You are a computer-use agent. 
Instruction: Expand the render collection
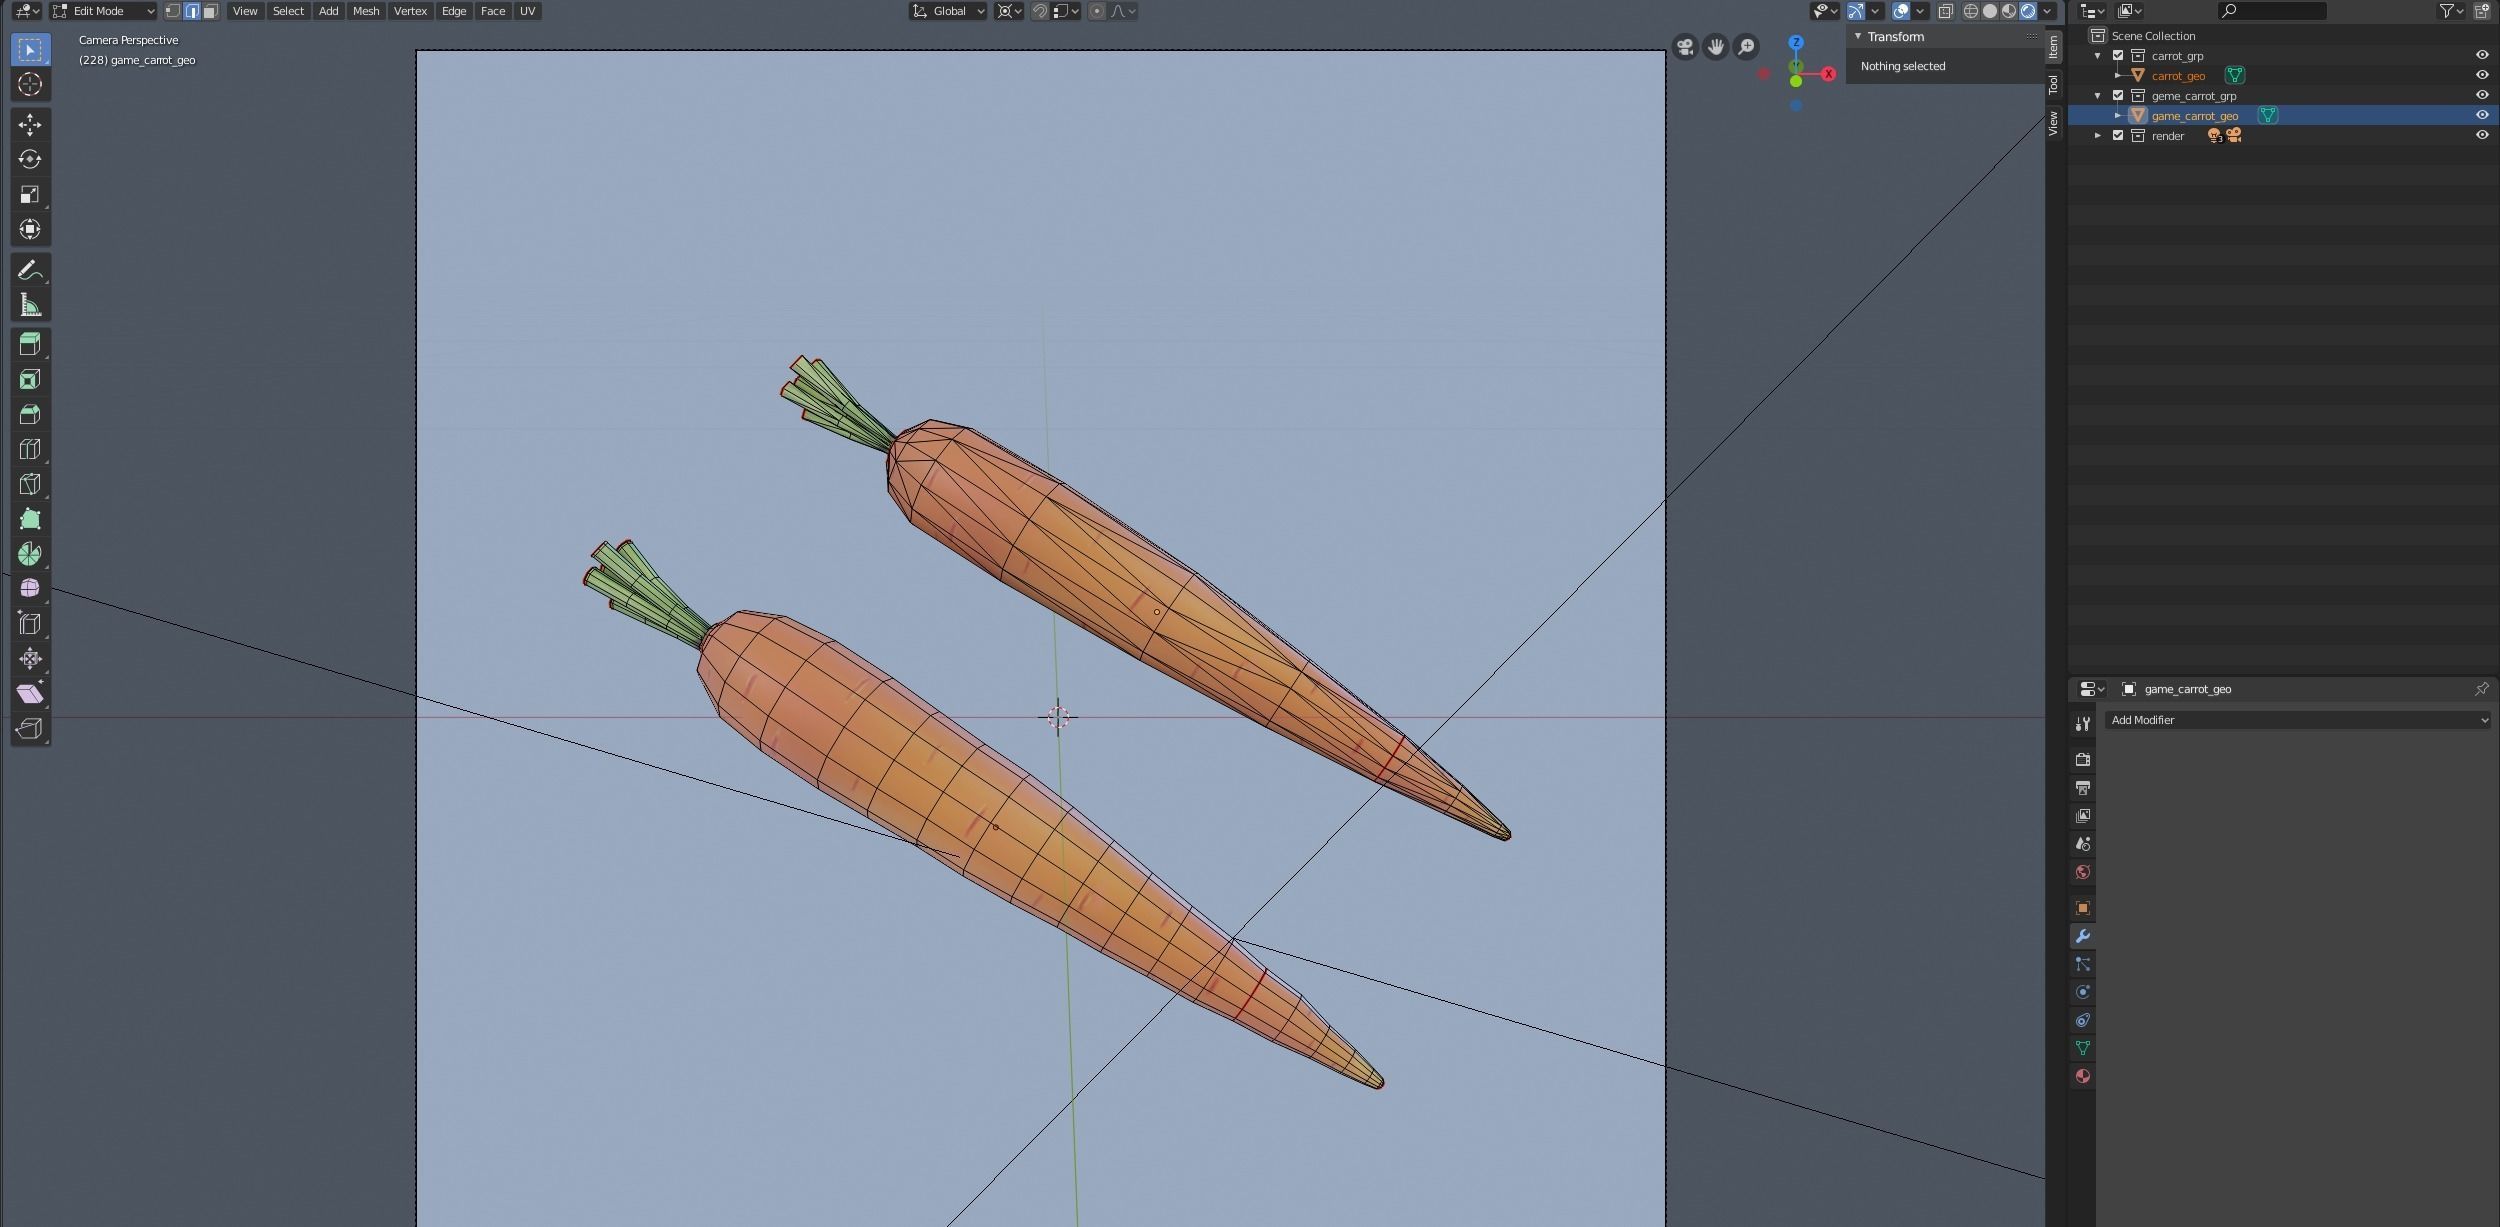point(2098,136)
